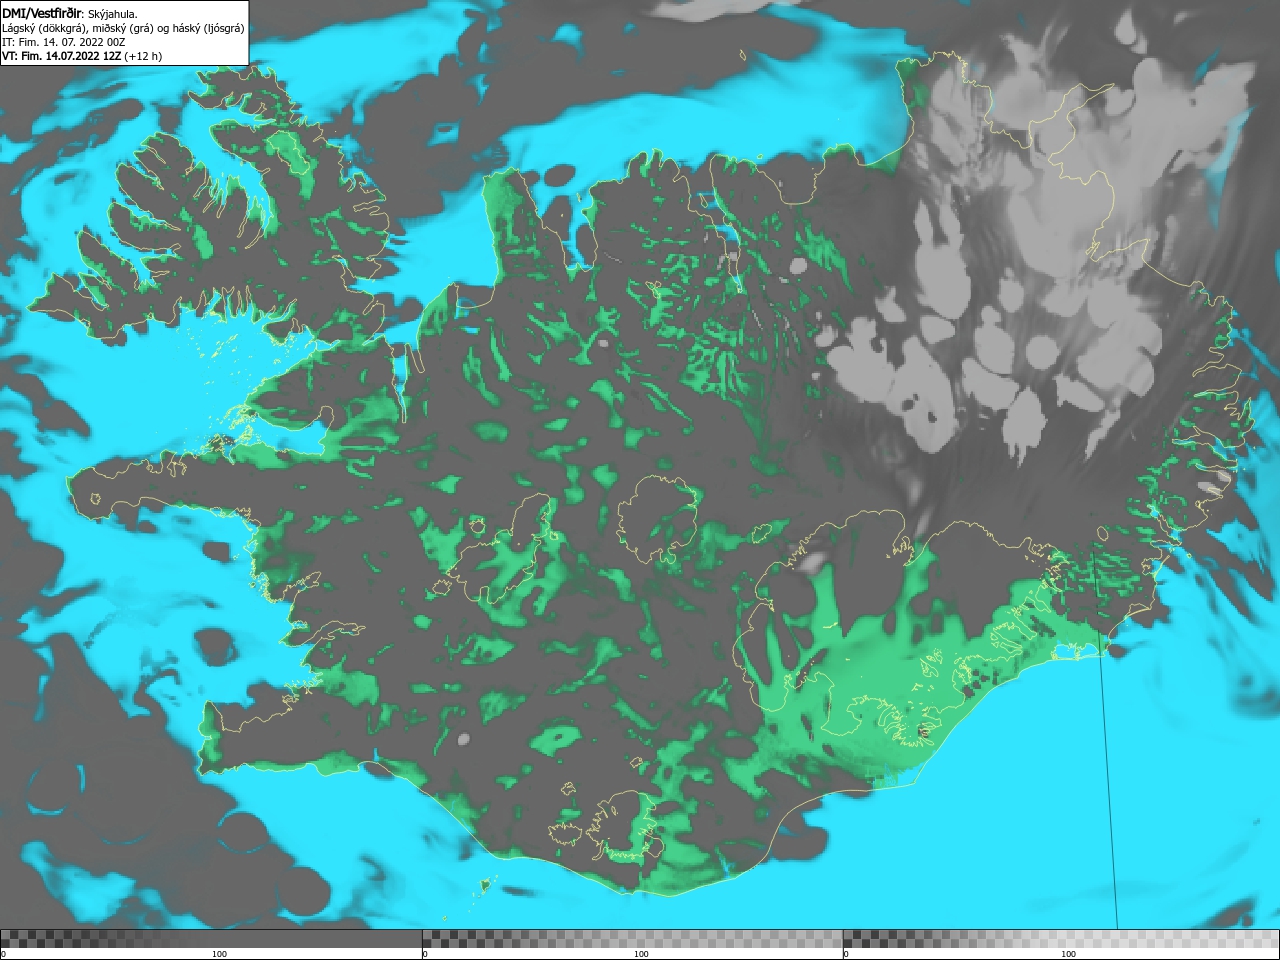Click the middle grey mid-cloud colour scale bar
The width and height of the screenshot is (1280, 960).
pos(632,939)
